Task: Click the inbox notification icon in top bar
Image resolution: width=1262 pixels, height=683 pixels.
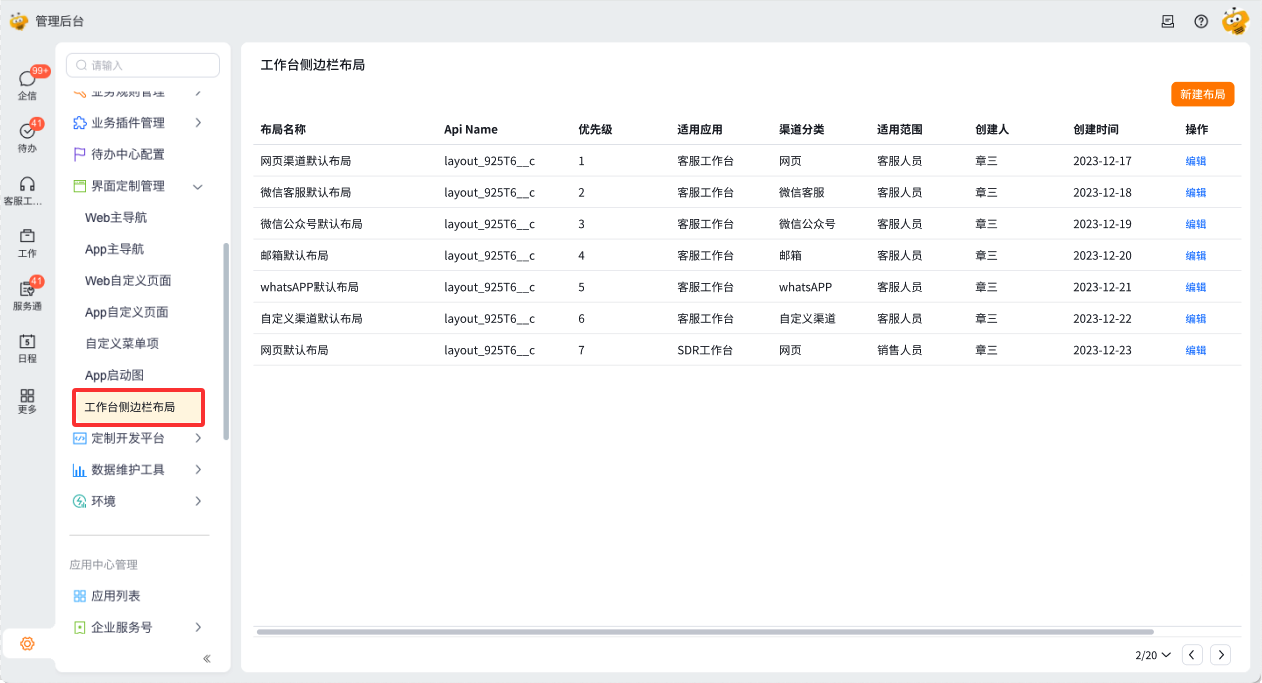Action: [1167, 20]
